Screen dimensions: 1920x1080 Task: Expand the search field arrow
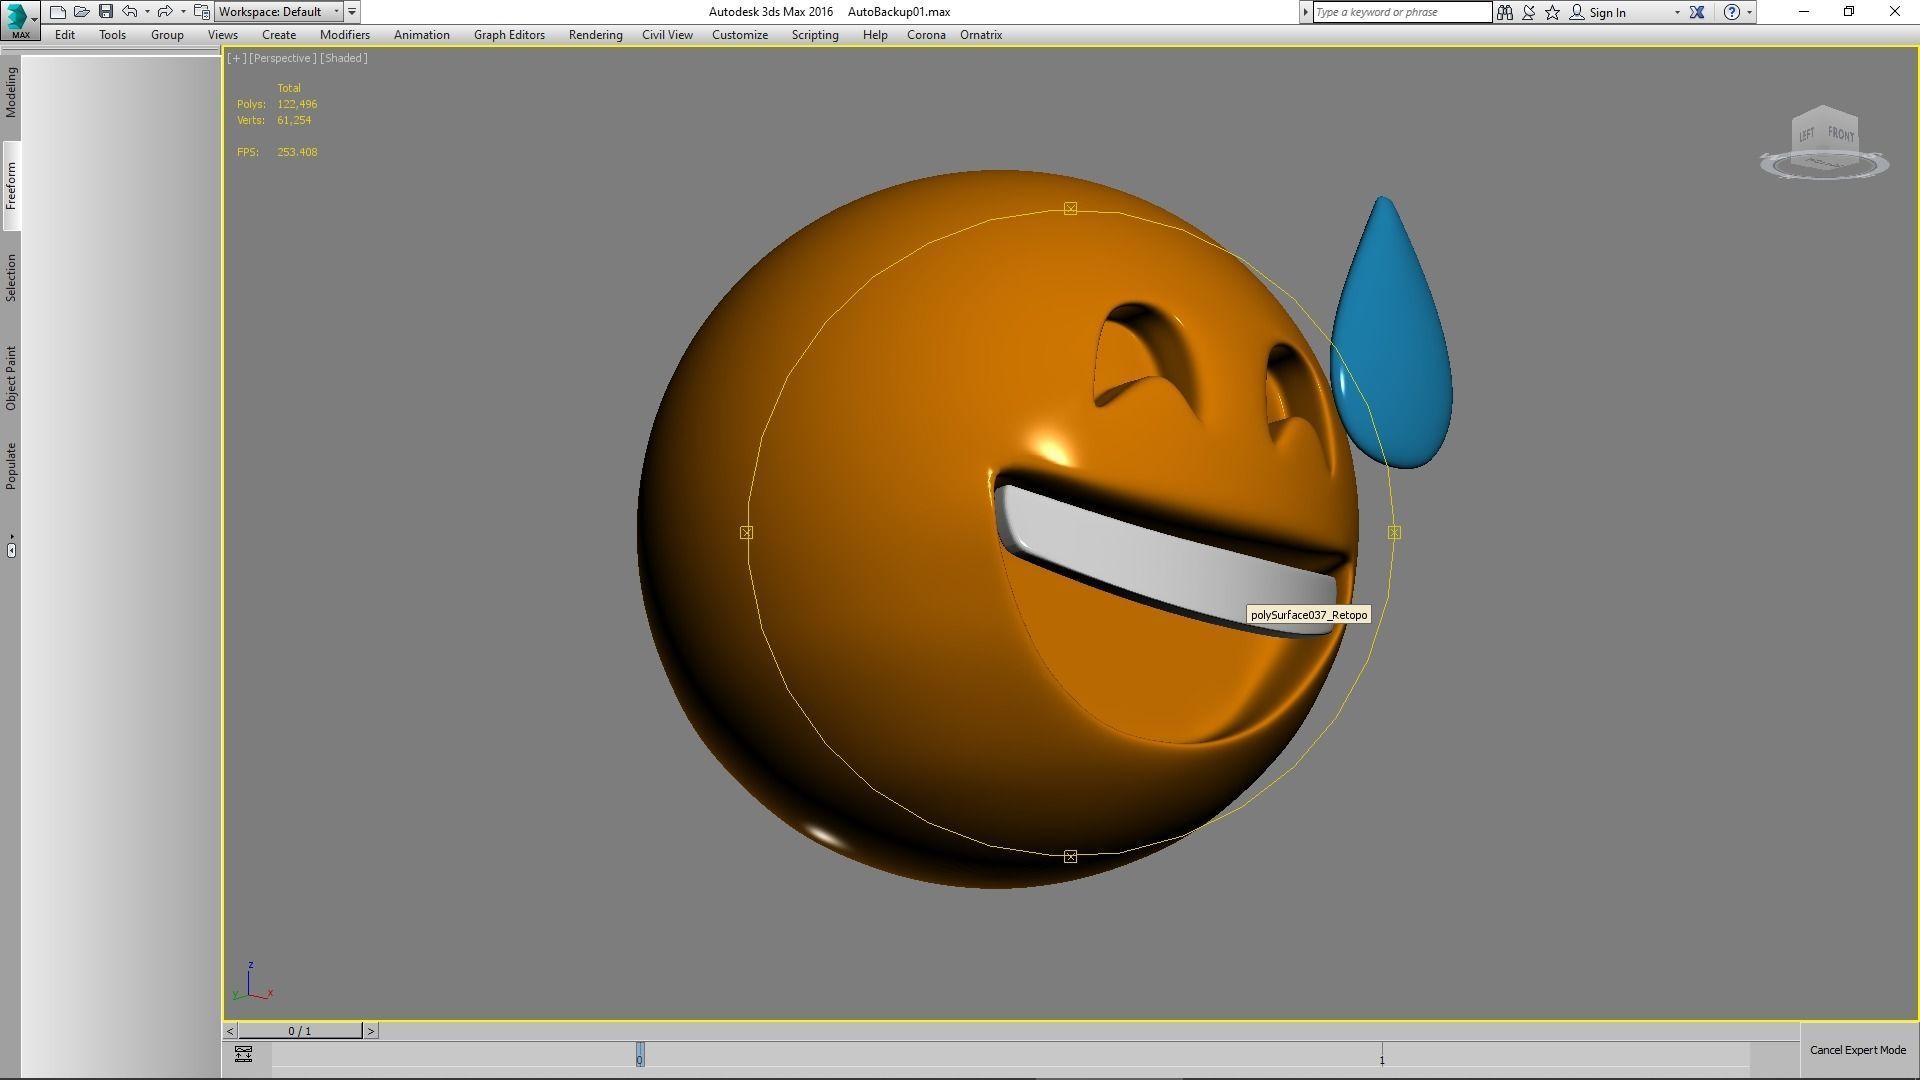point(1305,12)
